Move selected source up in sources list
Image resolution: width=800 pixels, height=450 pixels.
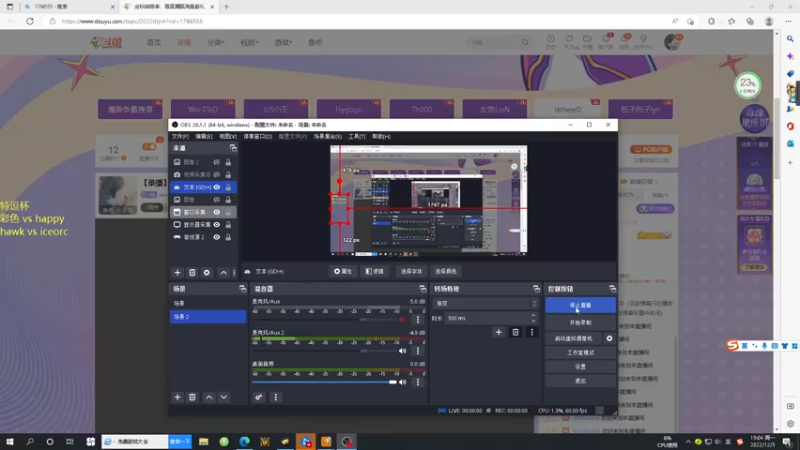pos(223,272)
